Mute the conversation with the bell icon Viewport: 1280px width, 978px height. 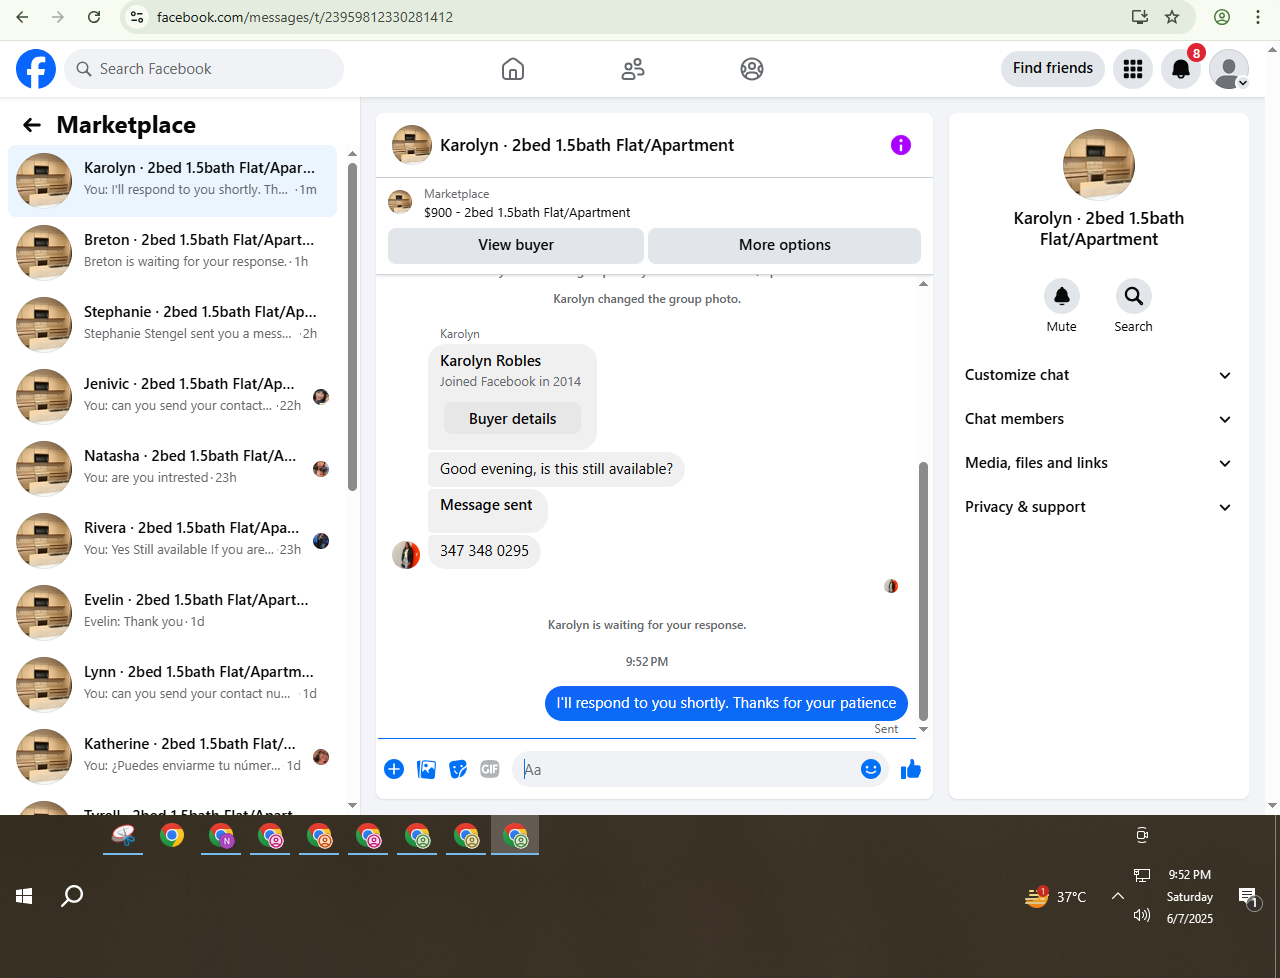click(x=1062, y=296)
